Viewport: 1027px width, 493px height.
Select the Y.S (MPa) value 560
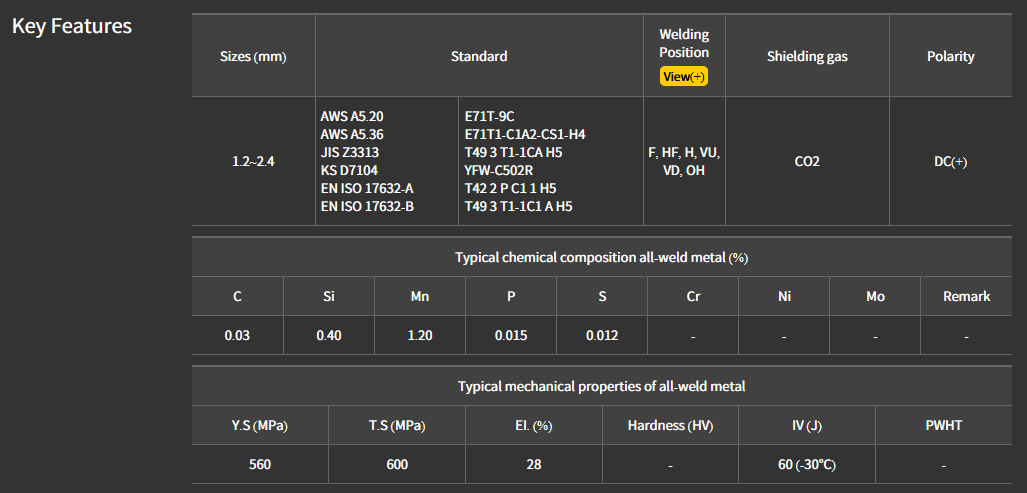(x=260, y=464)
